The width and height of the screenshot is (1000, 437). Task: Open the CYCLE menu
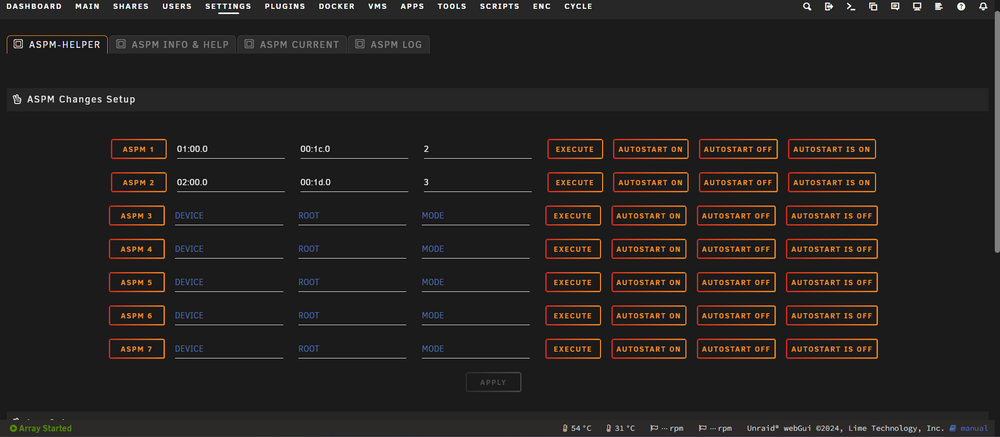pyautogui.click(x=578, y=6)
